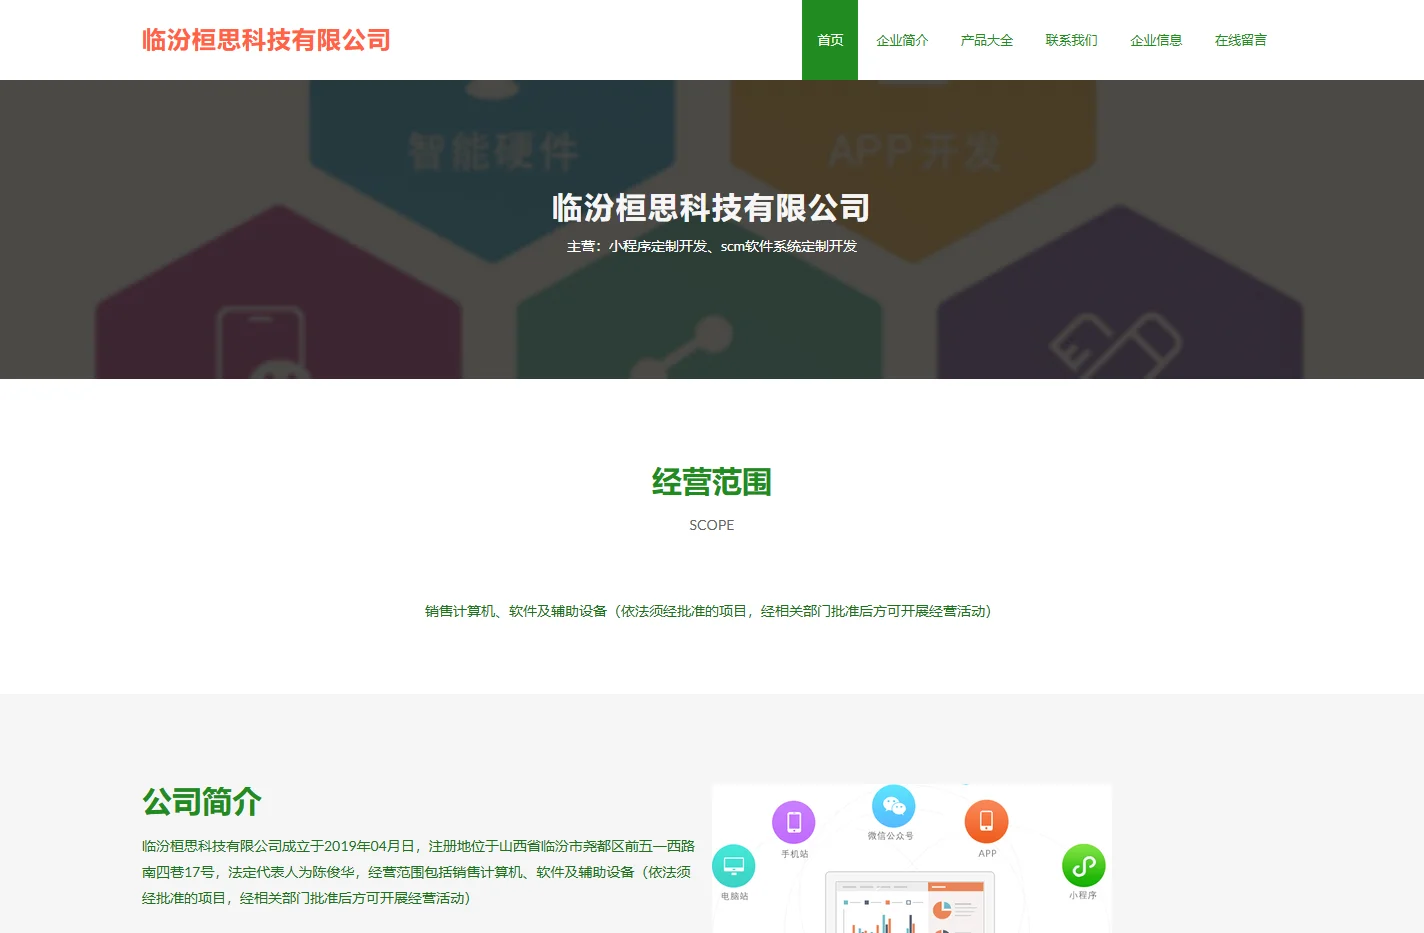The width and height of the screenshot is (1424, 933).
Task: Click the 经营范围 section heading
Action: point(711,482)
